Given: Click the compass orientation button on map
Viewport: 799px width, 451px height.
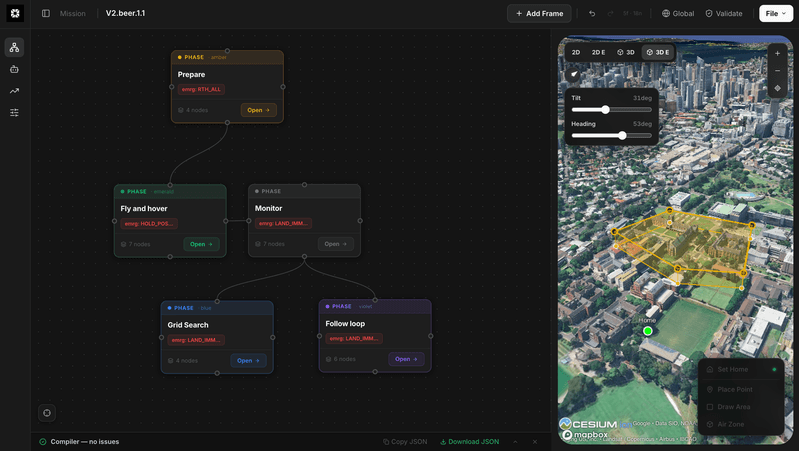Looking at the screenshot, I should pyautogui.click(x=574, y=74).
